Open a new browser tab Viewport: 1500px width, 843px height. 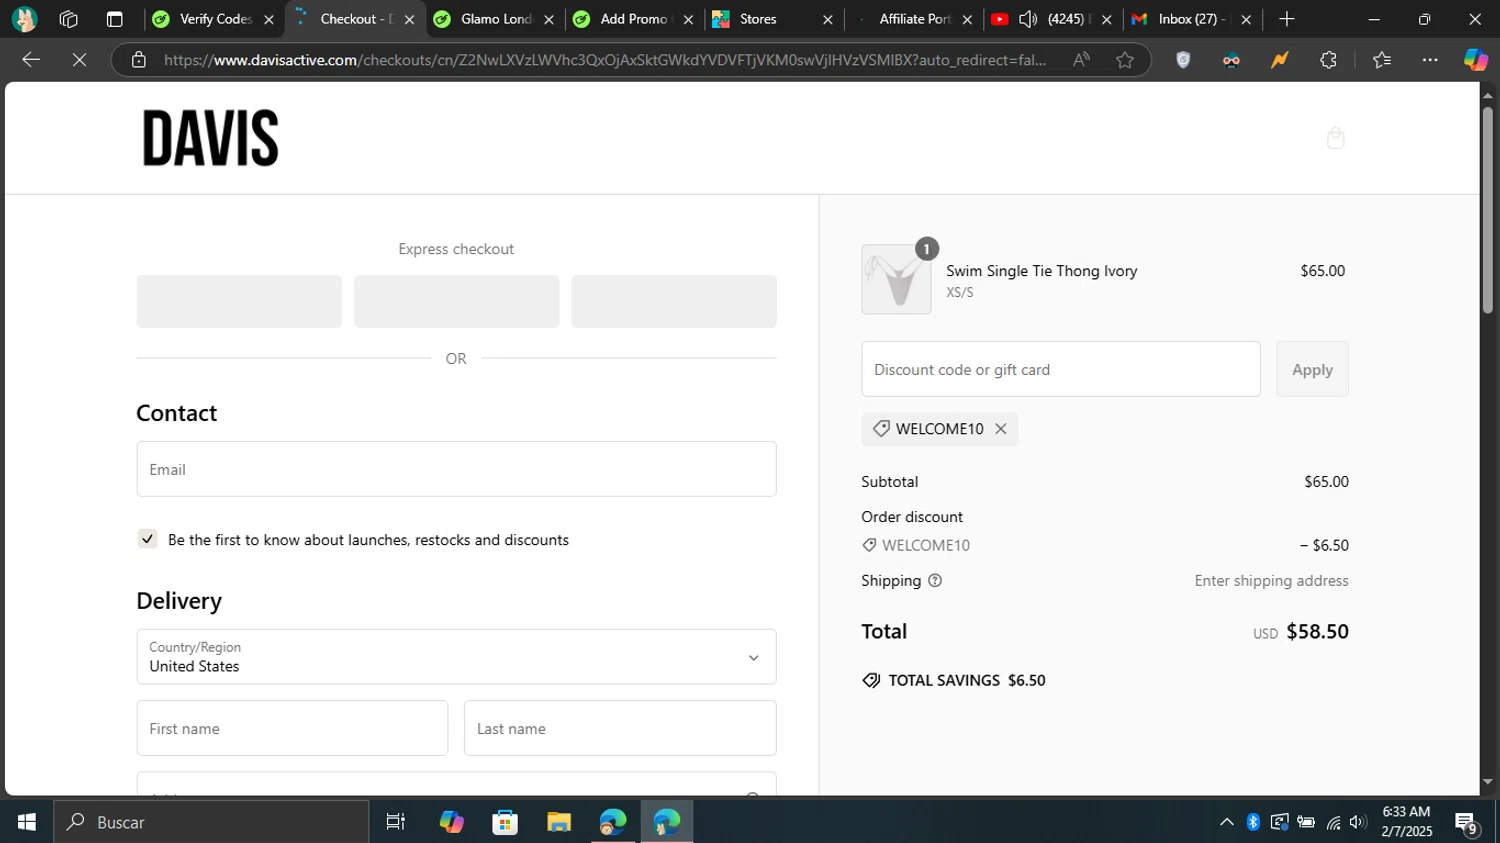pyautogui.click(x=1287, y=19)
